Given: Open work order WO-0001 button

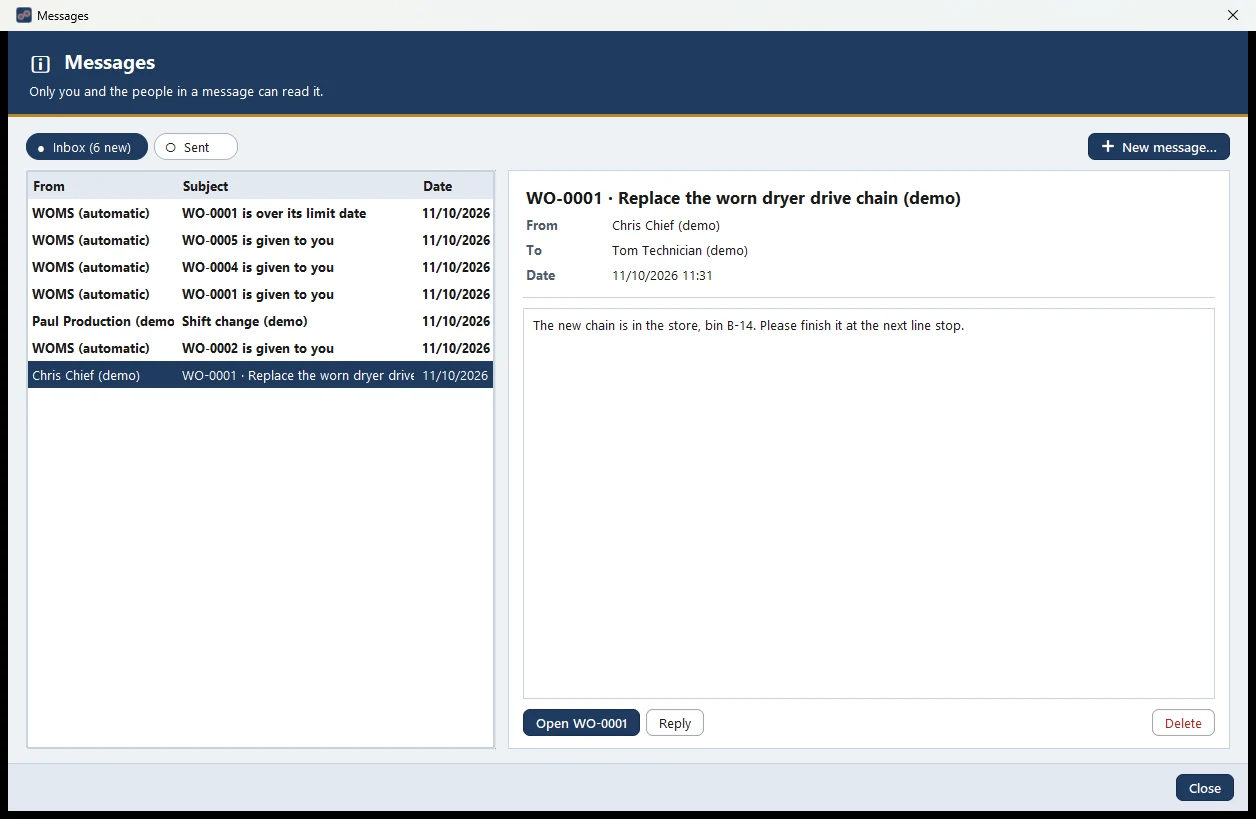Looking at the screenshot, I should click(581, 723).
